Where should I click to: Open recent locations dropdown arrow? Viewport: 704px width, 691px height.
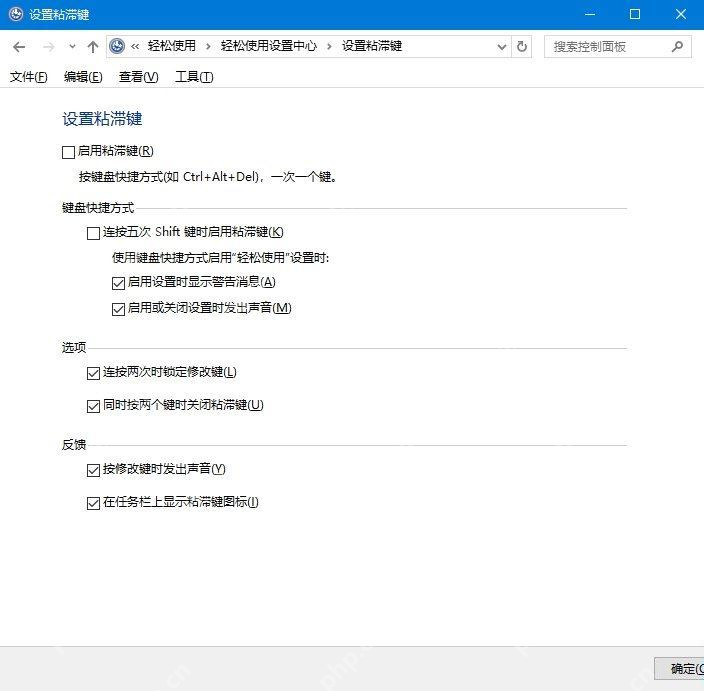click(72, 46)
